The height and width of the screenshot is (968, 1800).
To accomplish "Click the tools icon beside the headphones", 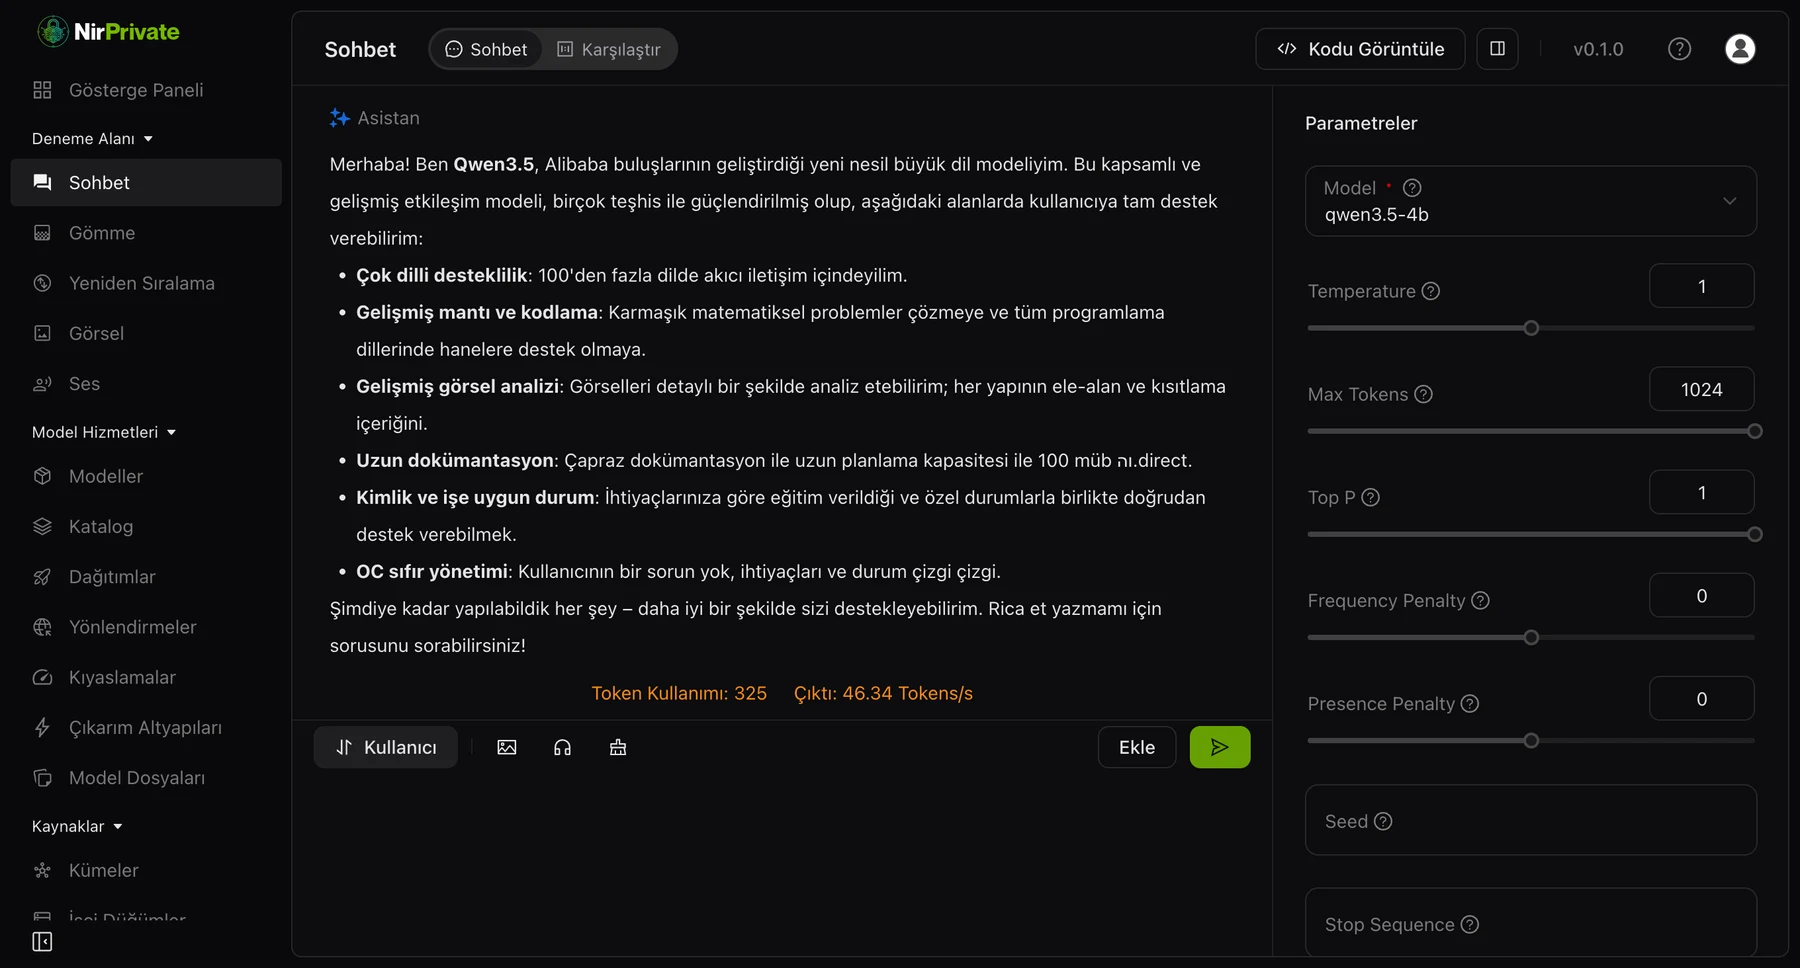I will tap(618, 747).
